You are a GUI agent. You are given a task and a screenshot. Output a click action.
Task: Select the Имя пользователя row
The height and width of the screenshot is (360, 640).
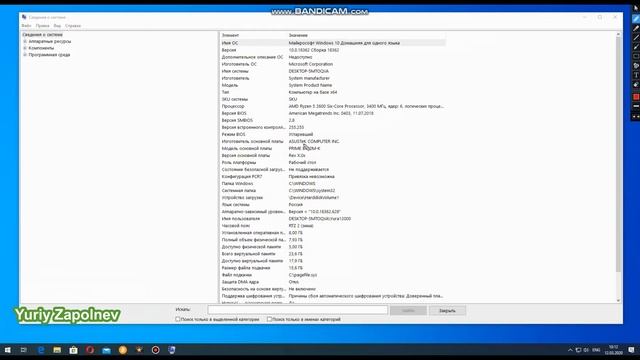coord(333,219)
